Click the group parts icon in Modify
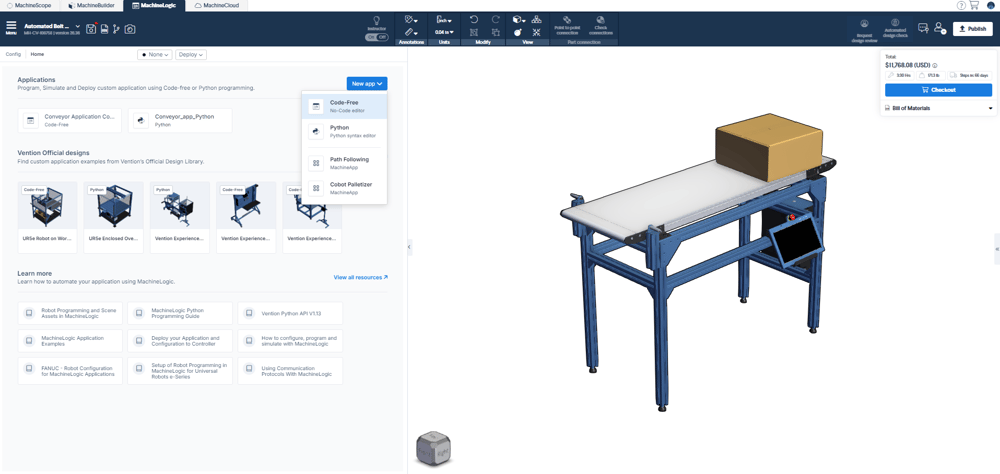 [x=496, y=32]
